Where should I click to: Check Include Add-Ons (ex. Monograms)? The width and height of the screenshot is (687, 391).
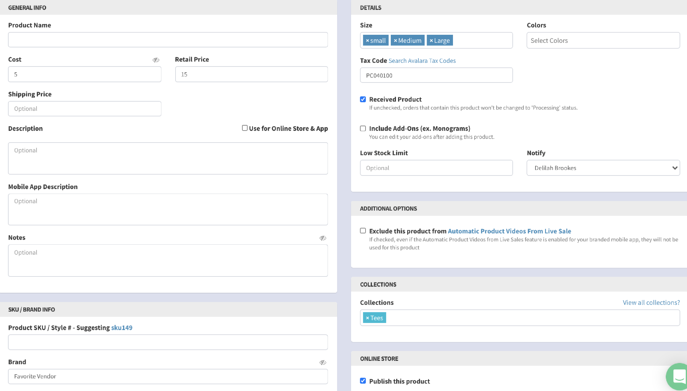(x=363, y=128)
